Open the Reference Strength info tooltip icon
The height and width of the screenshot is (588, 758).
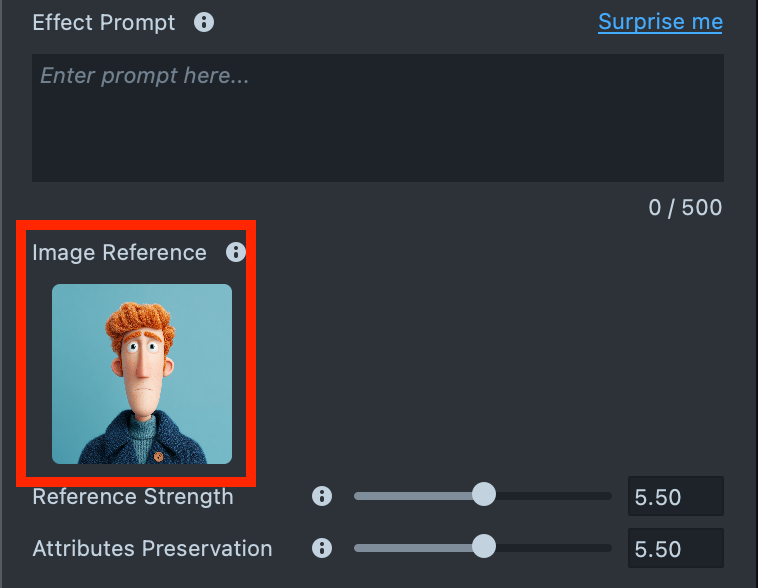tap(322, 496)
